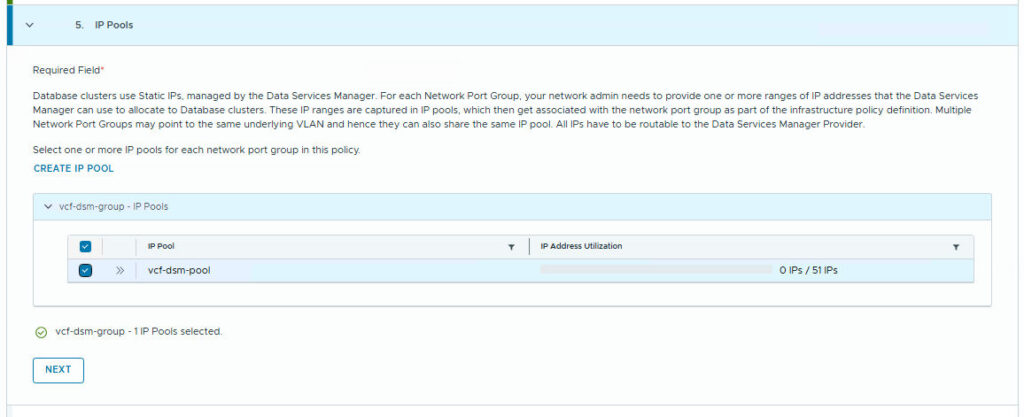Open the IP Address Utilization filter icon
This screenshot has width=1024, height=417.
955,247
